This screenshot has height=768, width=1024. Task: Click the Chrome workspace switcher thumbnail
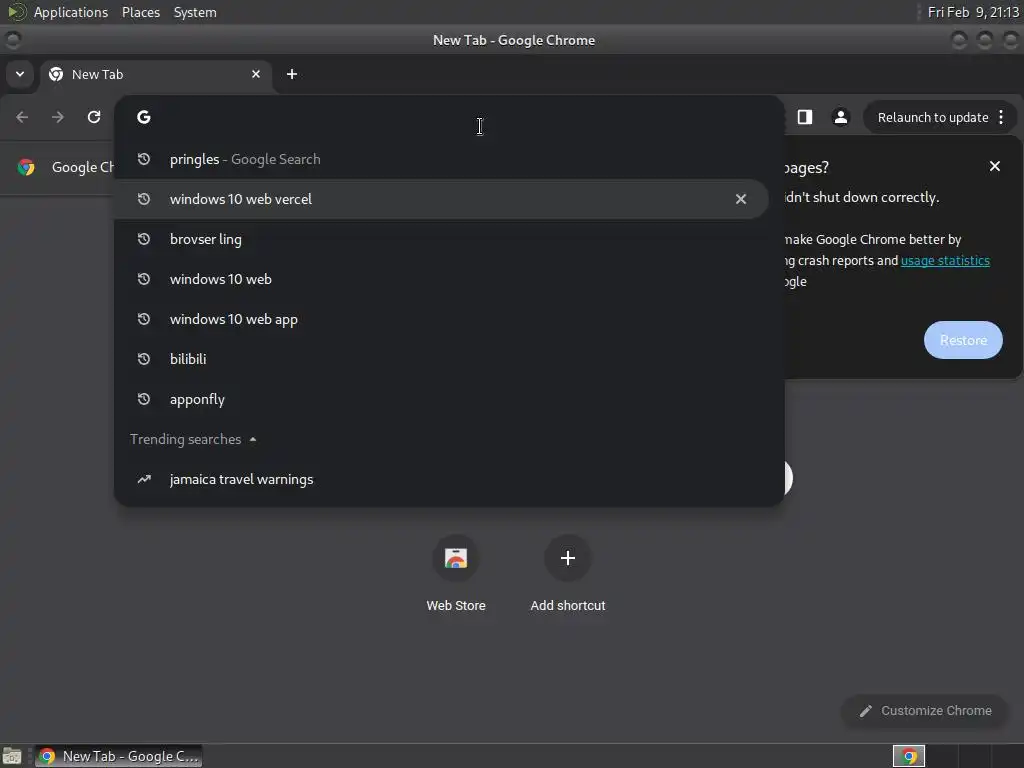click(909, 756)
